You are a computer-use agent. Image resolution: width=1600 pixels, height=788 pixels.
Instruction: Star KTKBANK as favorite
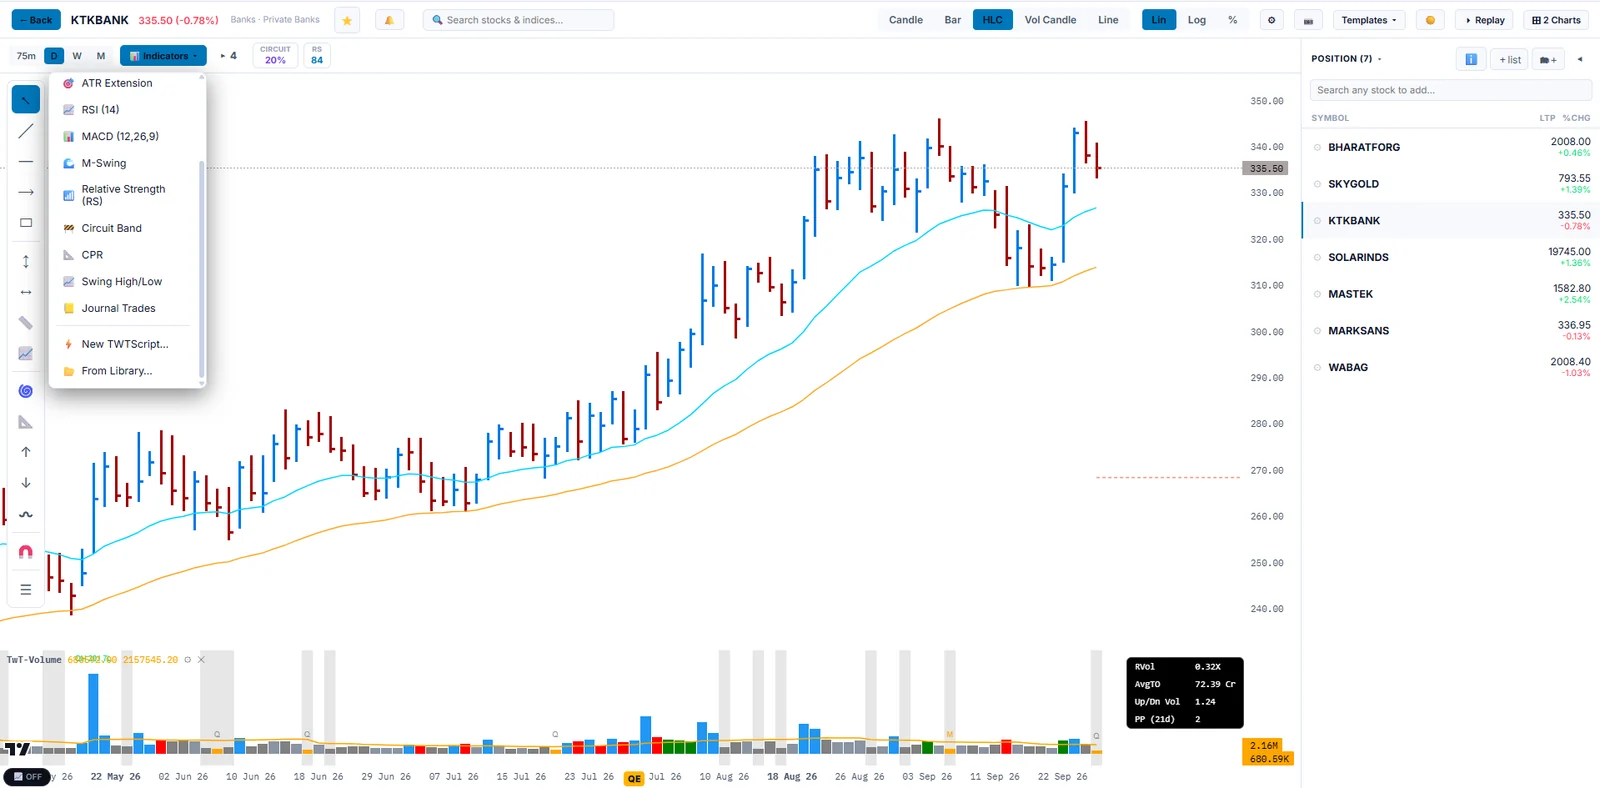[x=347, y=20]
